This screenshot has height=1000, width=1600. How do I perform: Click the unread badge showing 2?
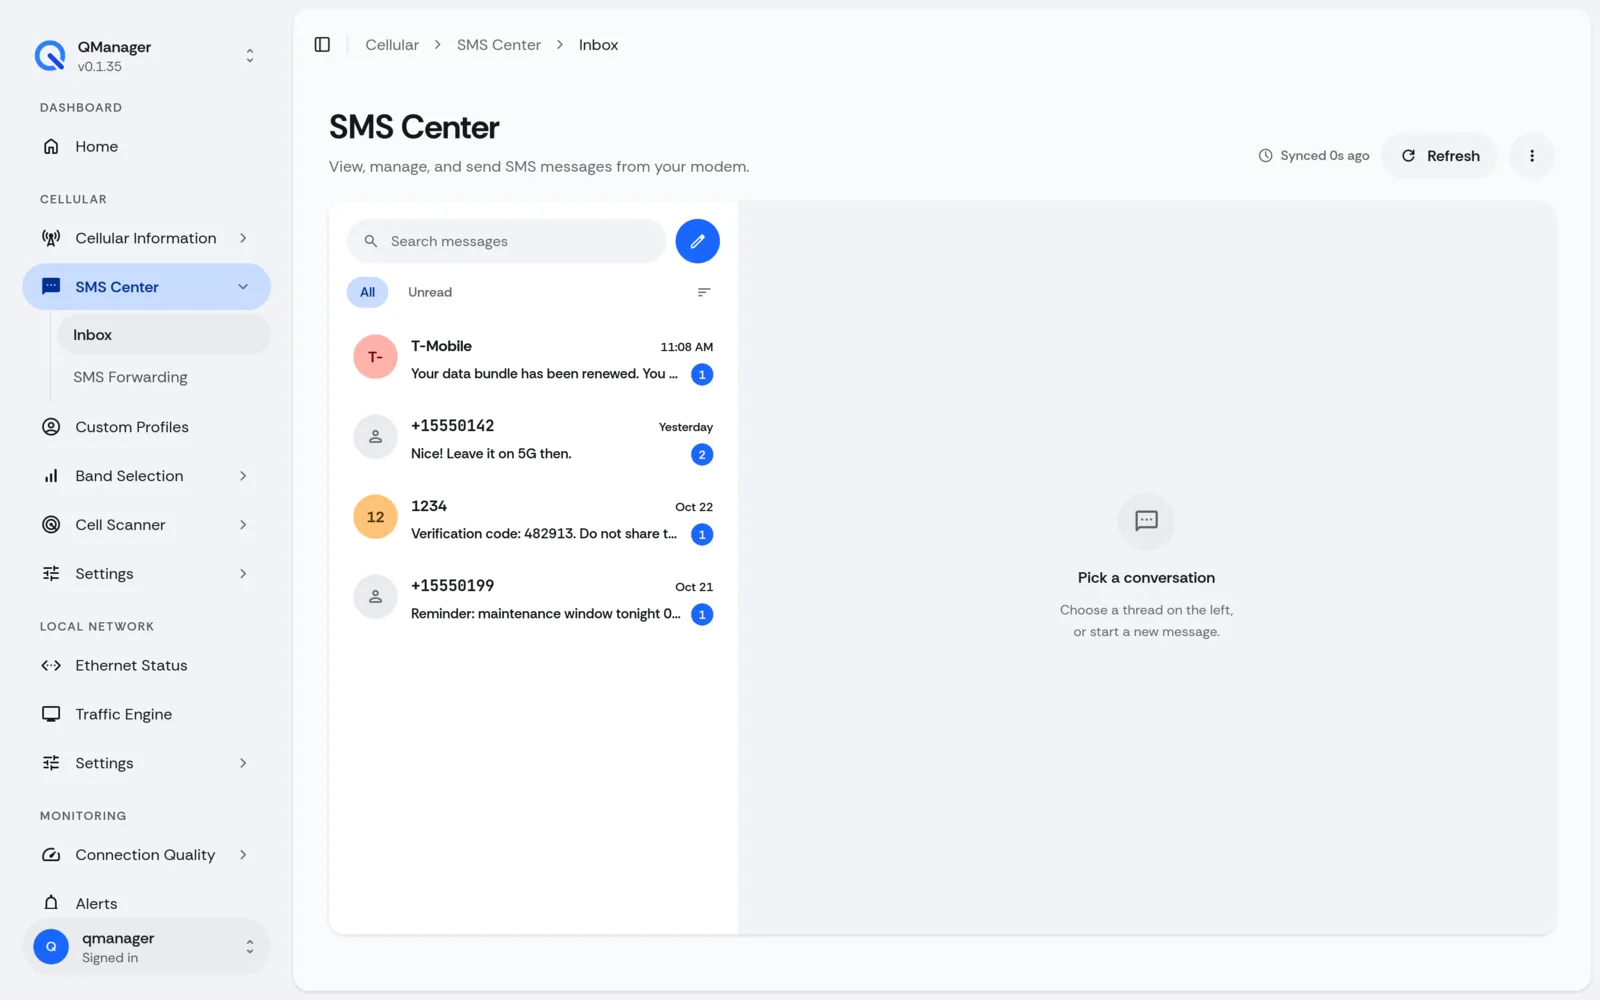pos(702,454)
